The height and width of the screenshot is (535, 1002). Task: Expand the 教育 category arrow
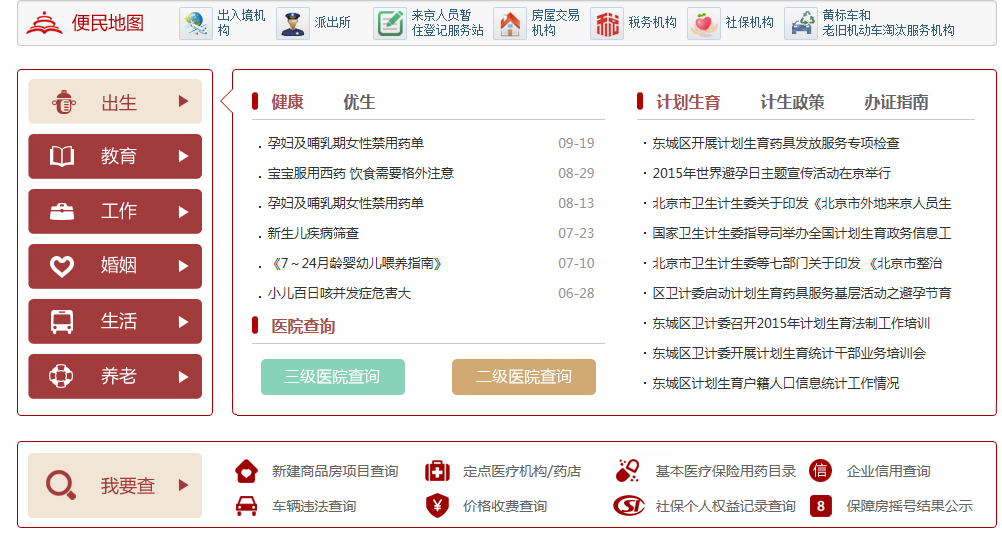click(x=183, y=156)
